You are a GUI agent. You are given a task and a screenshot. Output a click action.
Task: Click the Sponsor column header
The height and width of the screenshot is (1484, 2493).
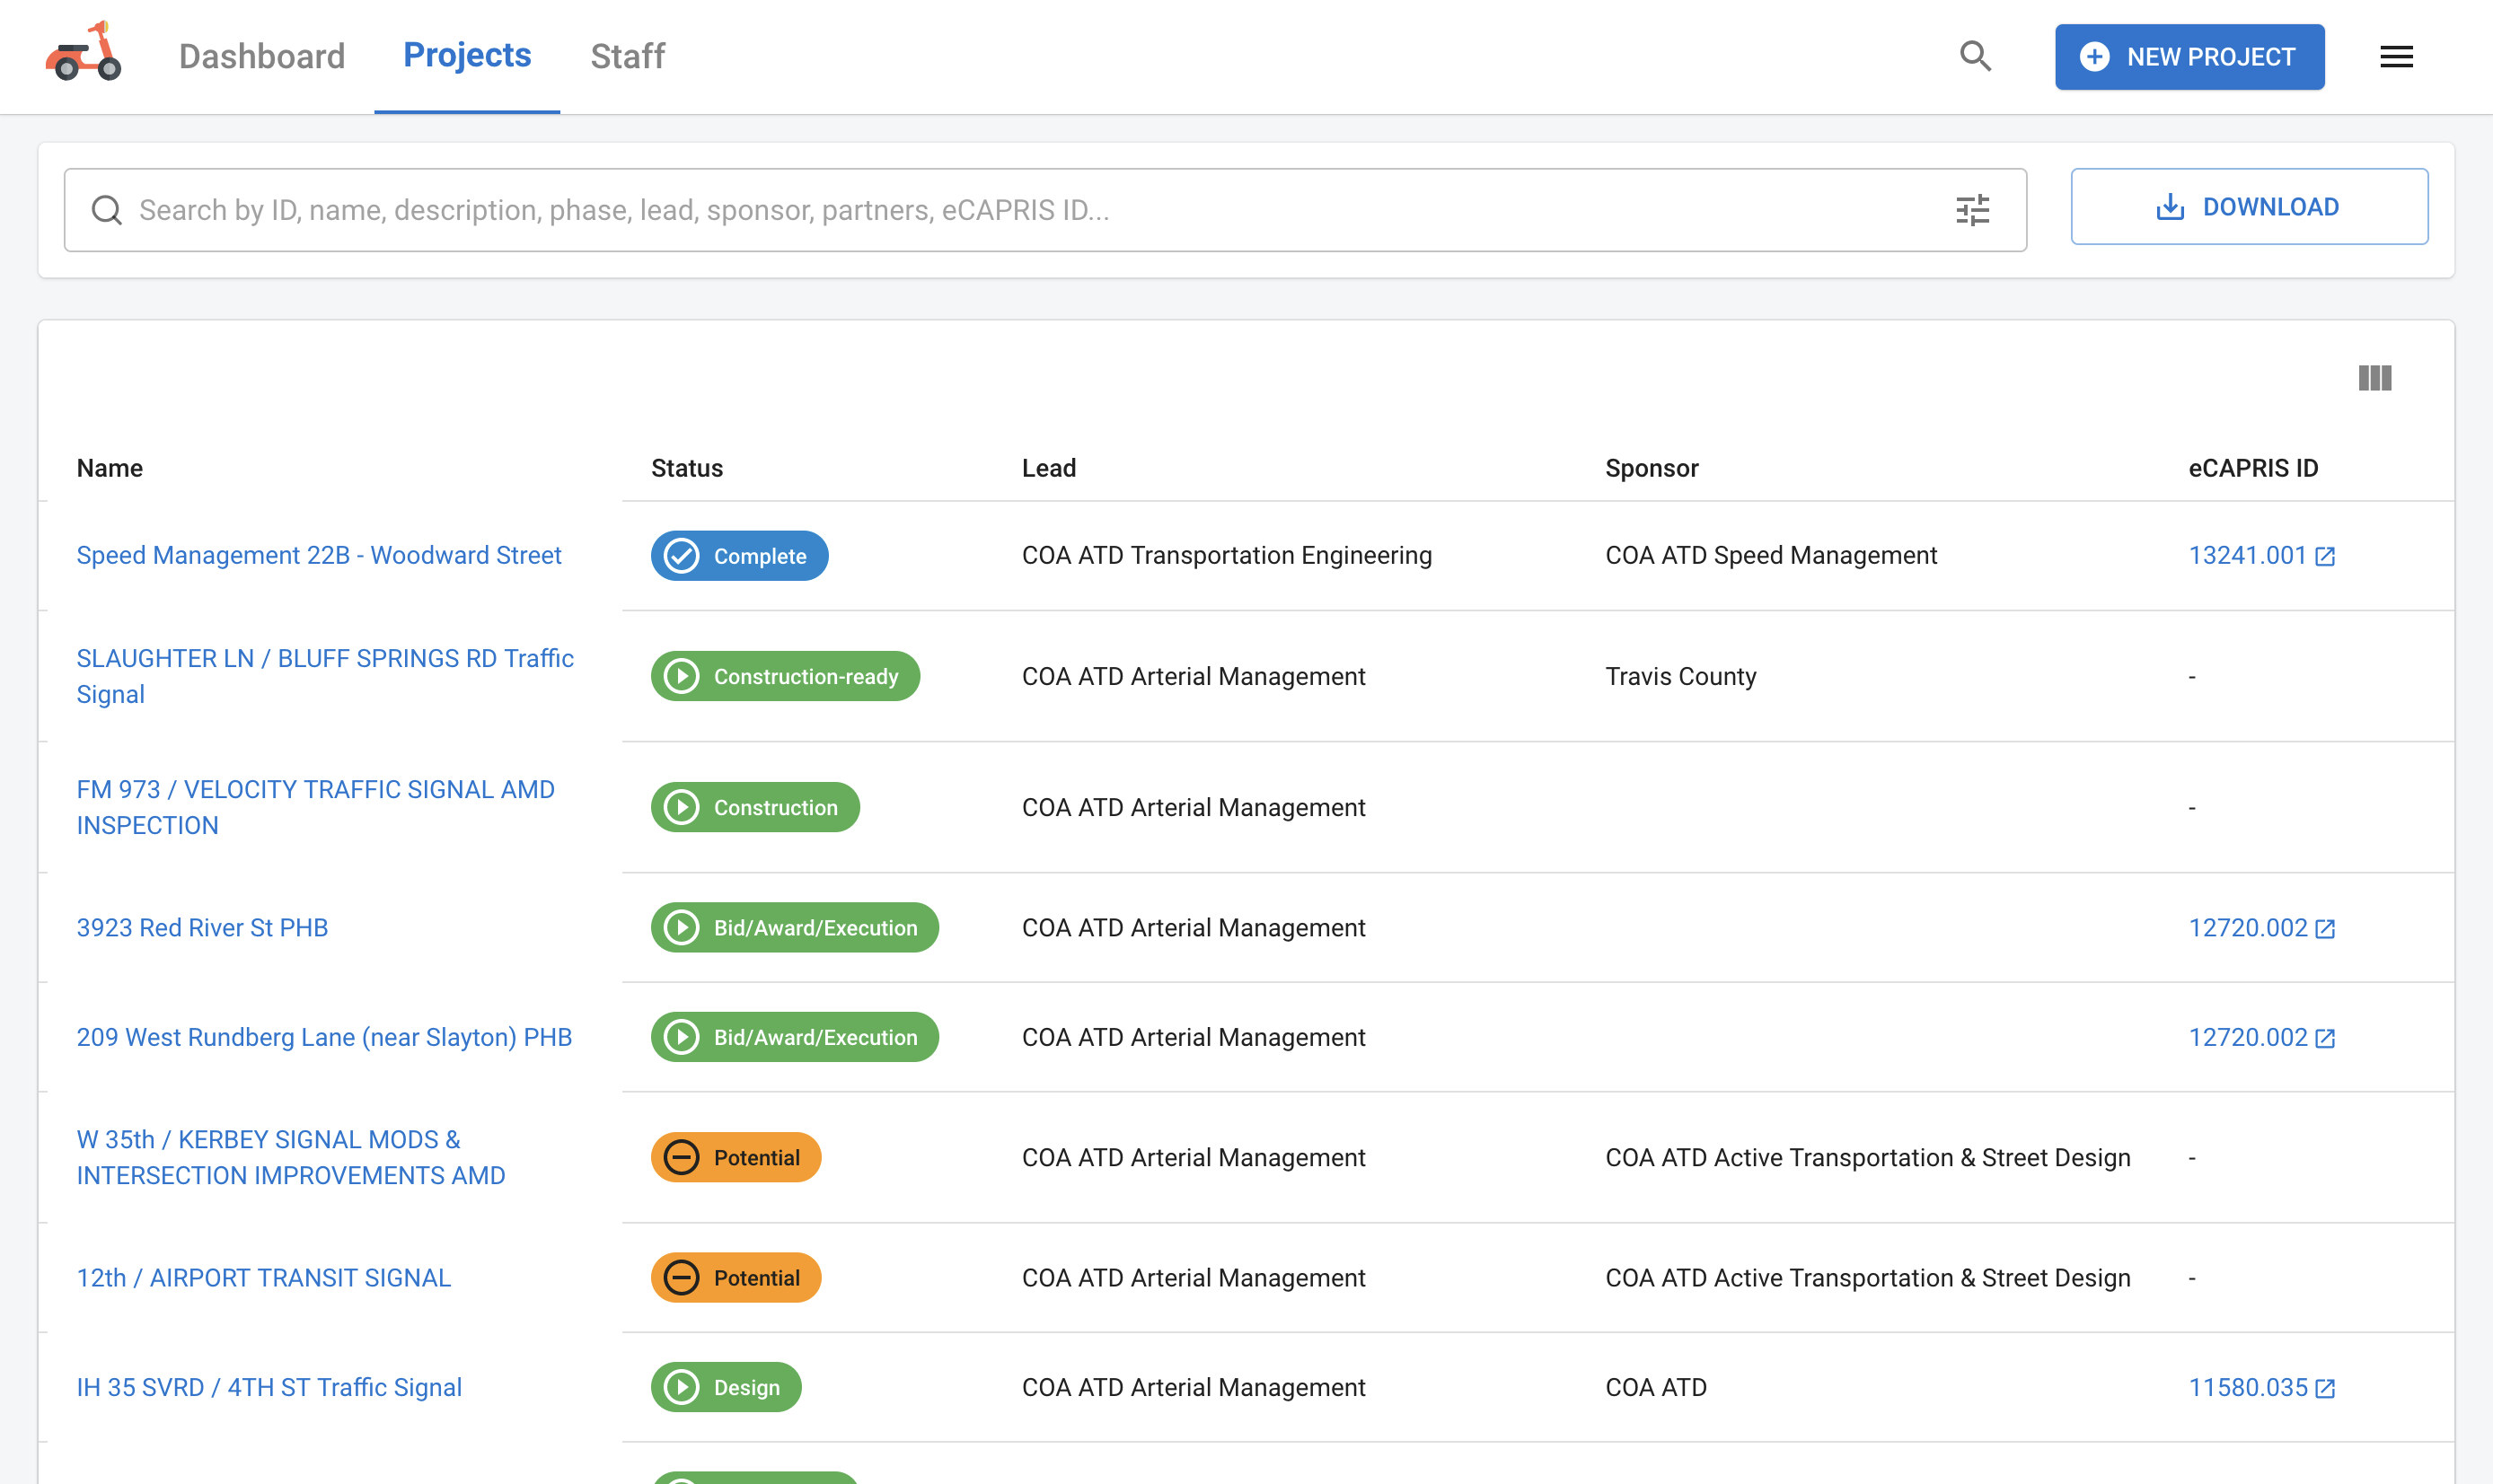(x=1652, y=468)
